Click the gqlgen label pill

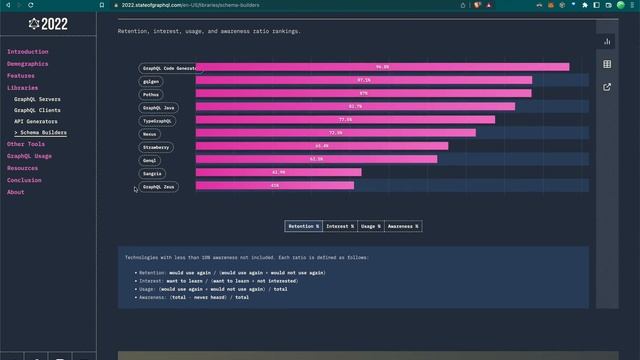151,82
